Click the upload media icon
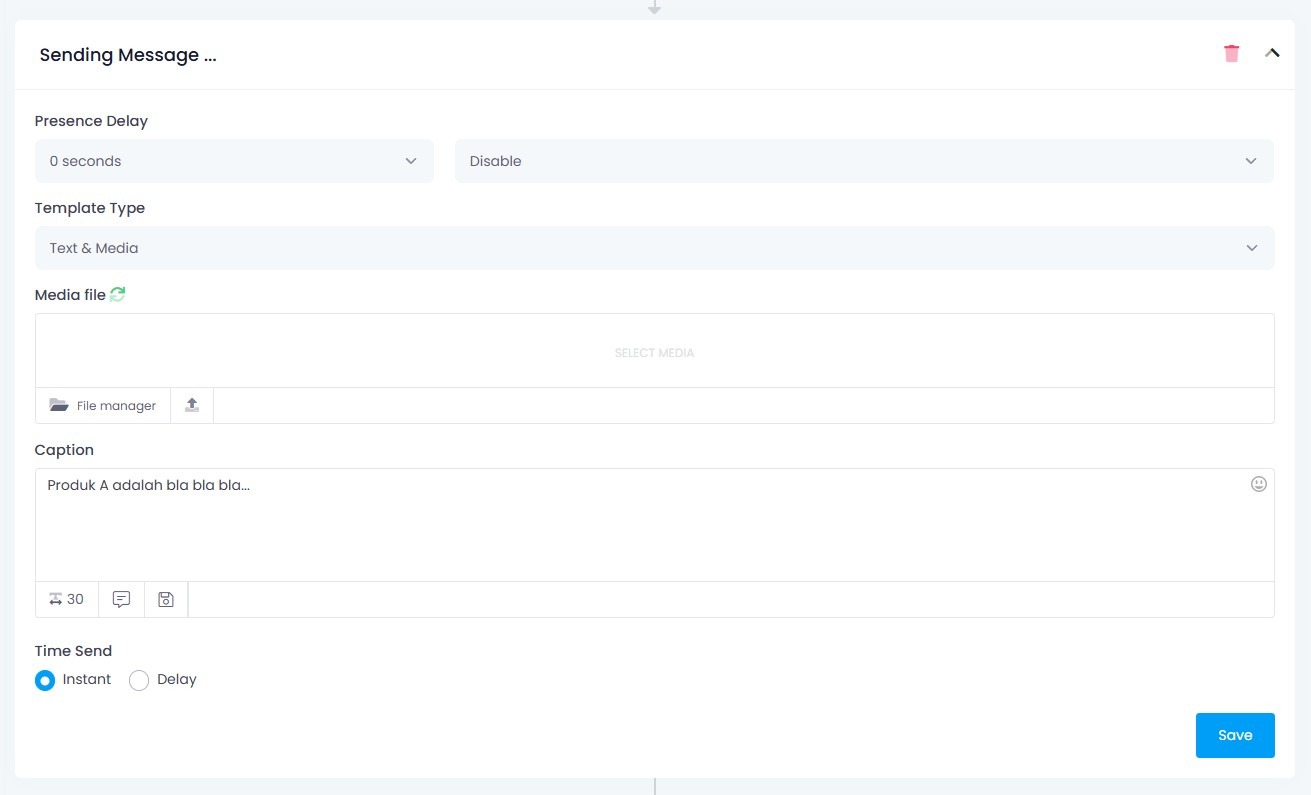This screenshot has width=1311, height=795. tap(192, 406)
